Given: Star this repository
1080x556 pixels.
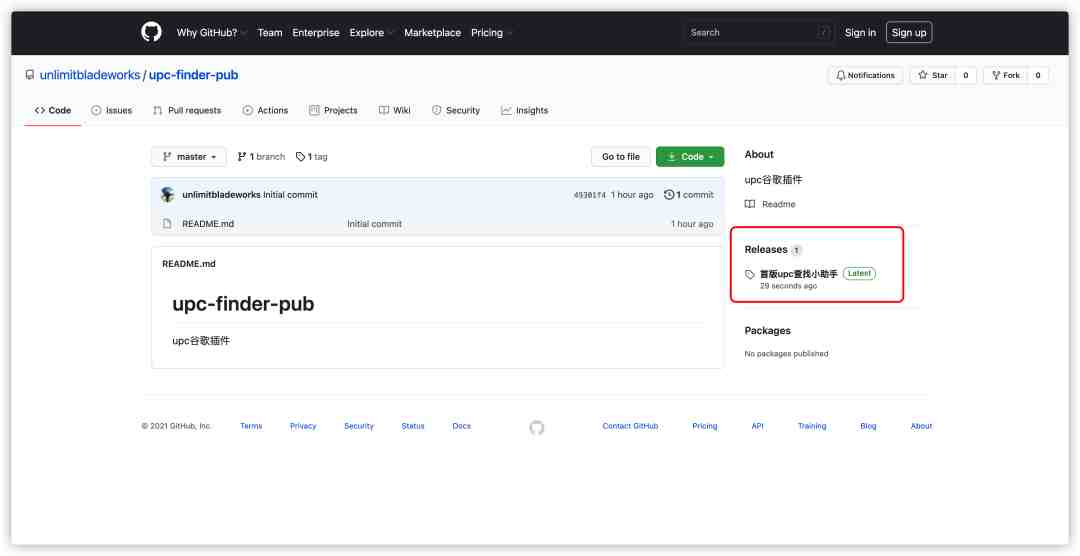Looking at the screenshot, I should [x=933, y=75].
